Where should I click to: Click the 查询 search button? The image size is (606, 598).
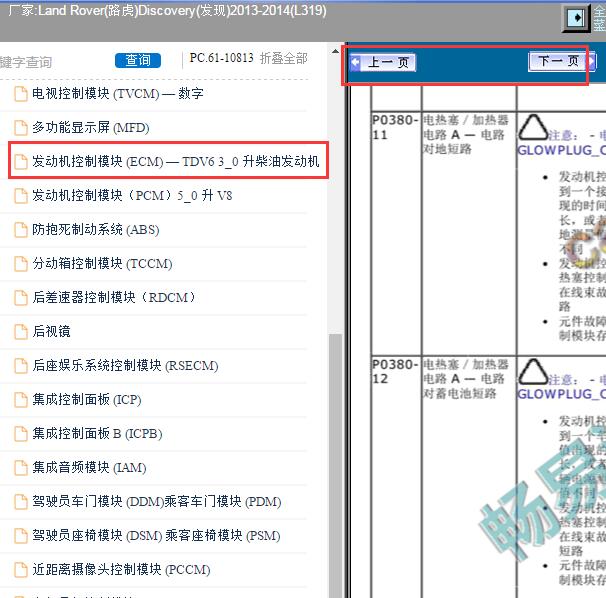(x=138, y=60)
